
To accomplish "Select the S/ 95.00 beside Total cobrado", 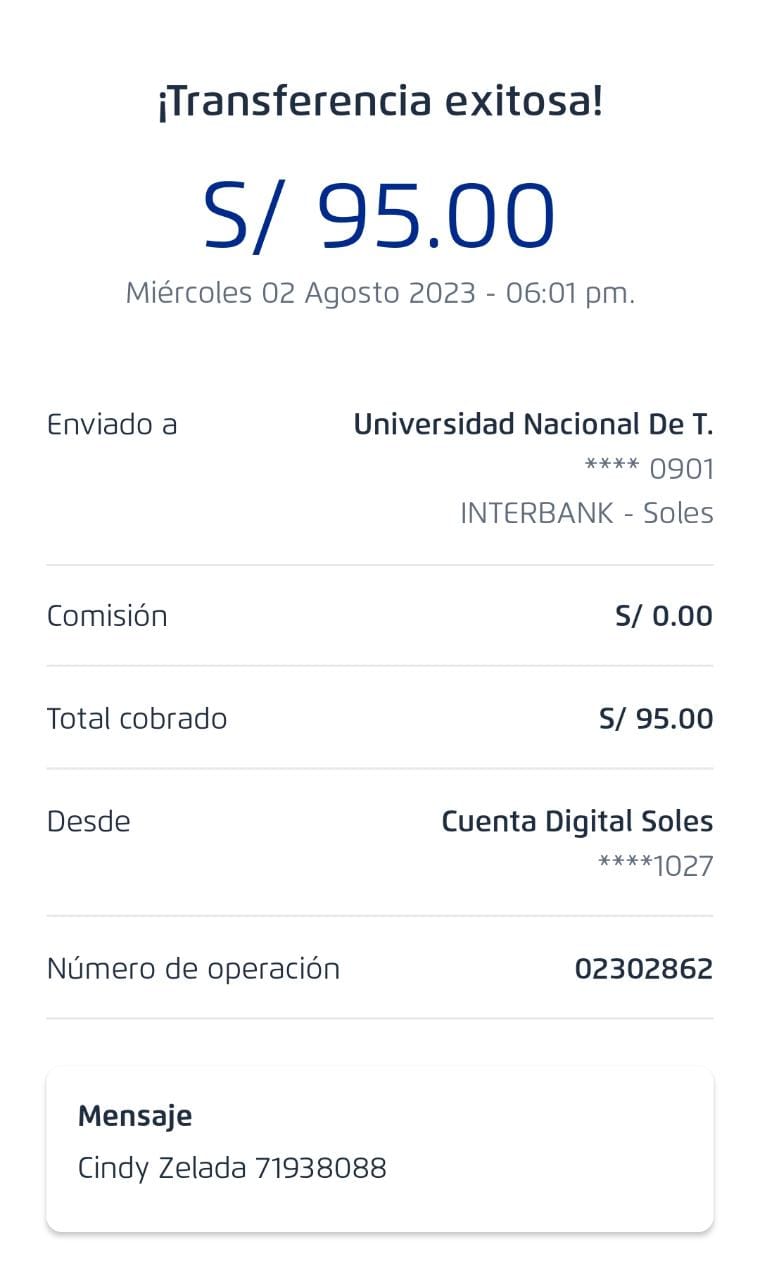I will [655, 719].
